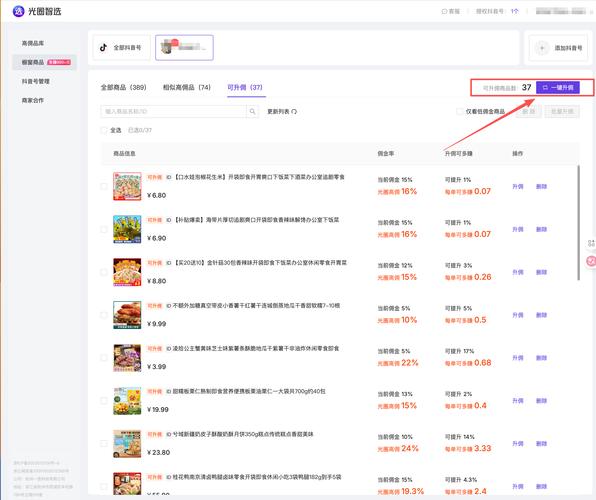Click the 光圈智选 logo icon
The image size is (596, 500).
[18, 11]
